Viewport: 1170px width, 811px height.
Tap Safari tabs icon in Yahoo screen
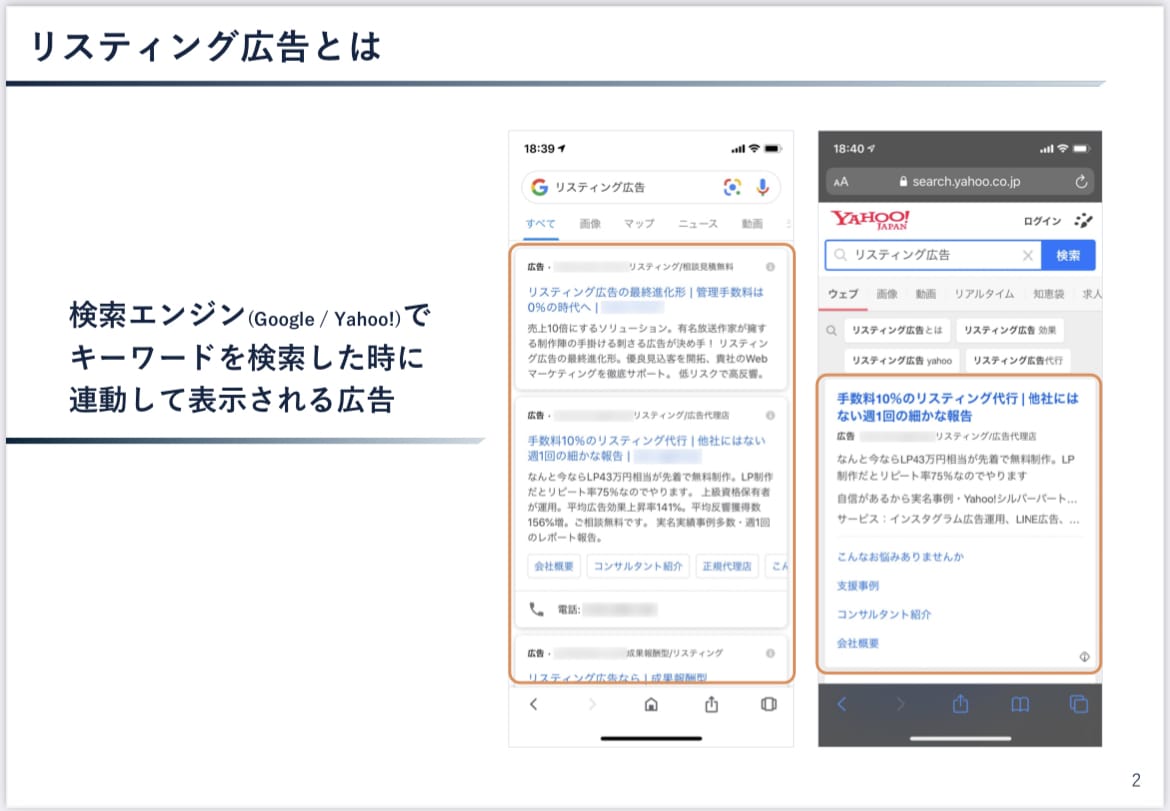click(1078, 704)
